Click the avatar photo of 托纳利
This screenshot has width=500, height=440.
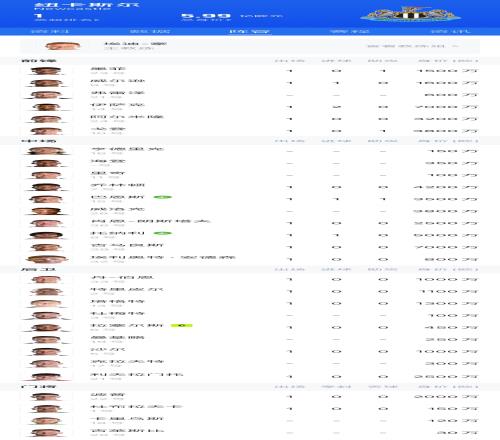tap(46, 235)
